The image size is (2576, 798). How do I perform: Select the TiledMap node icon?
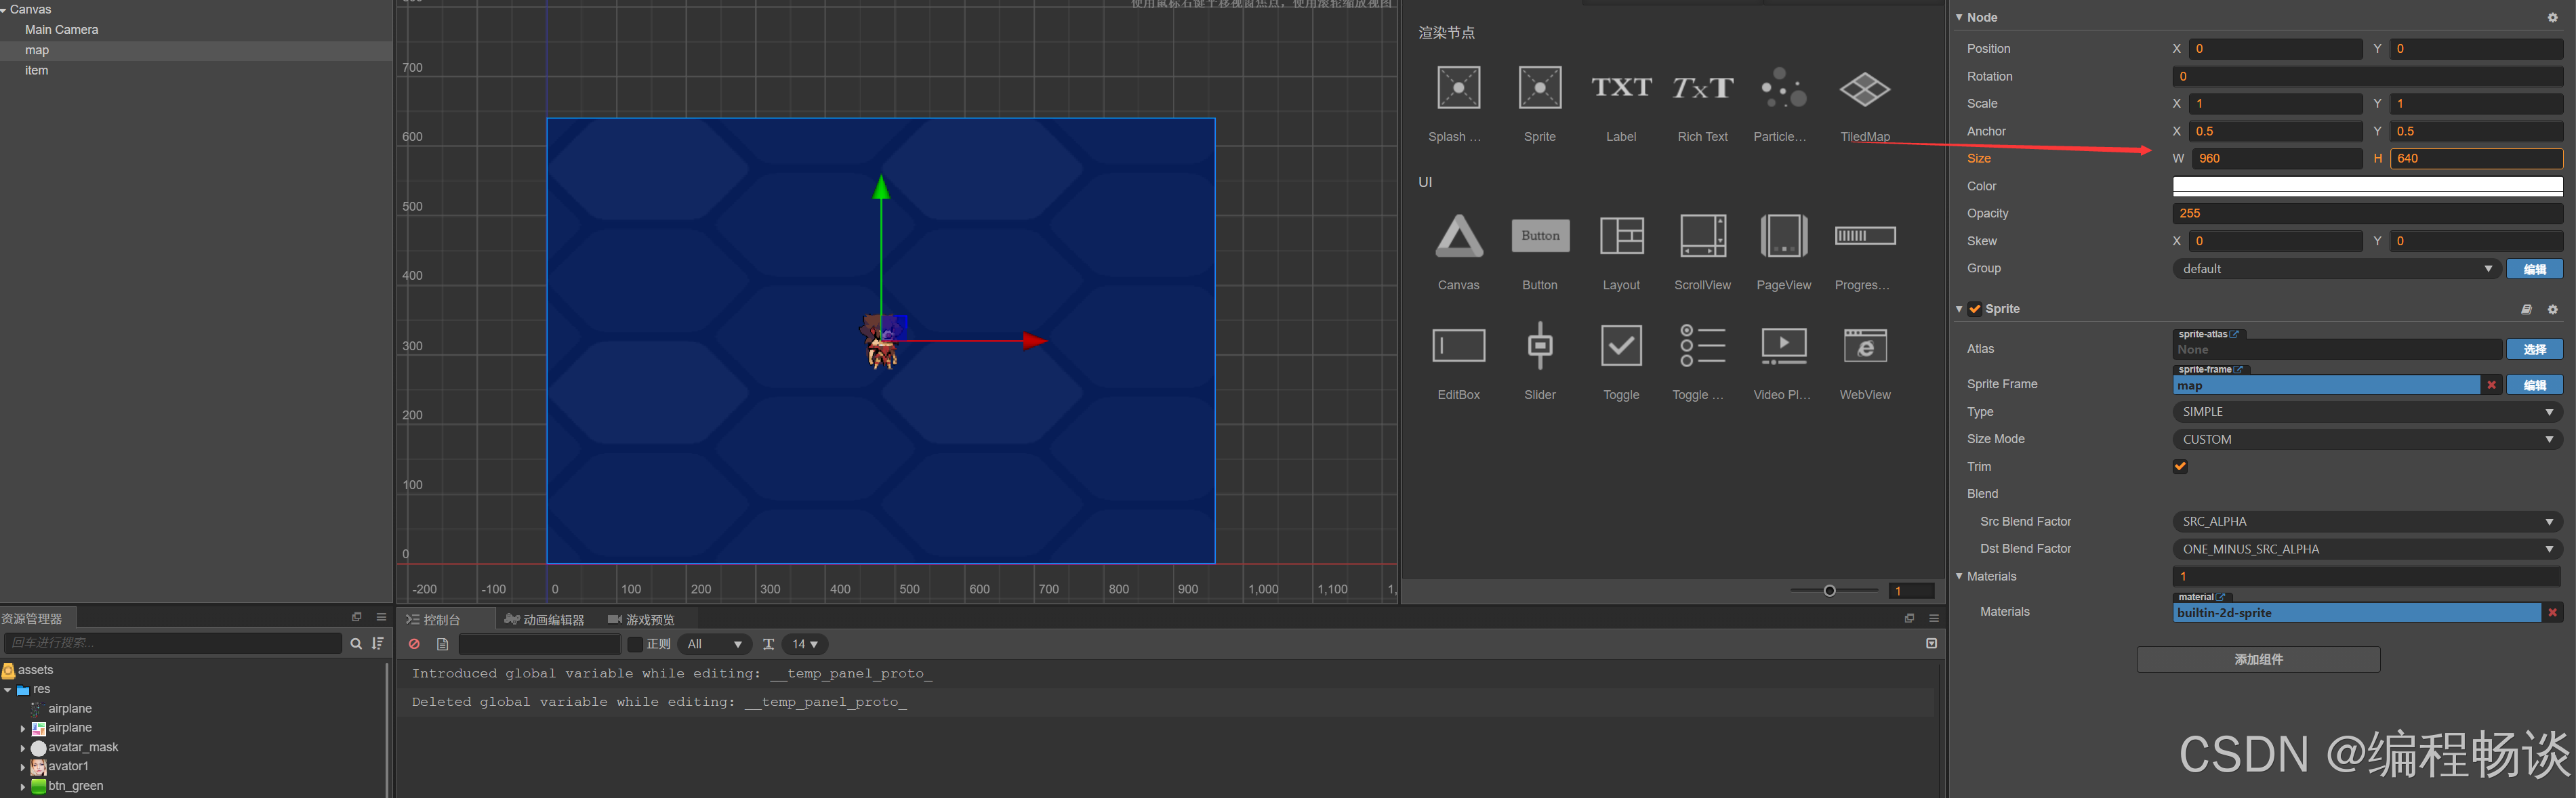(1864, 90)
